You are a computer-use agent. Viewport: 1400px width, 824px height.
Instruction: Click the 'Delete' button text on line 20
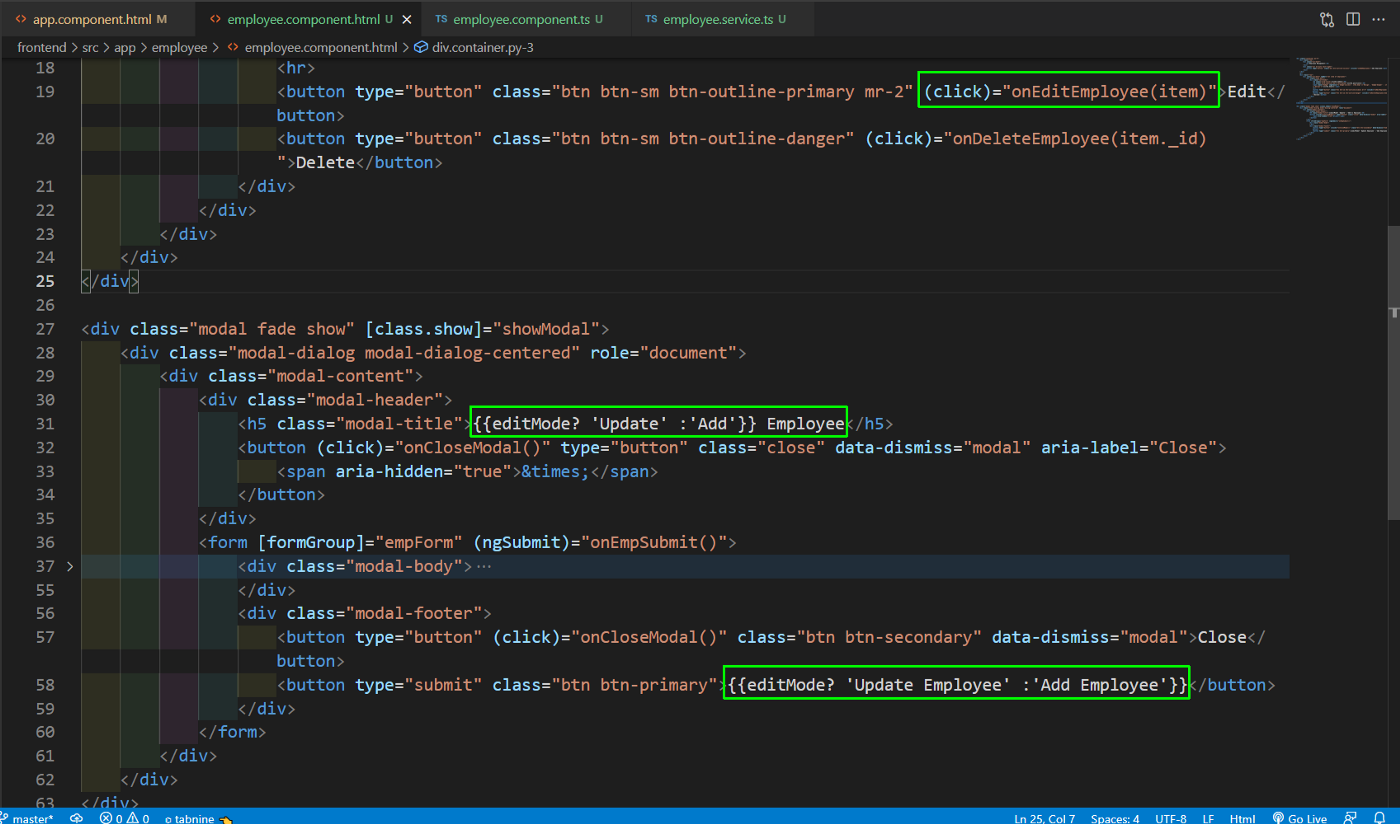coord(325,162)
